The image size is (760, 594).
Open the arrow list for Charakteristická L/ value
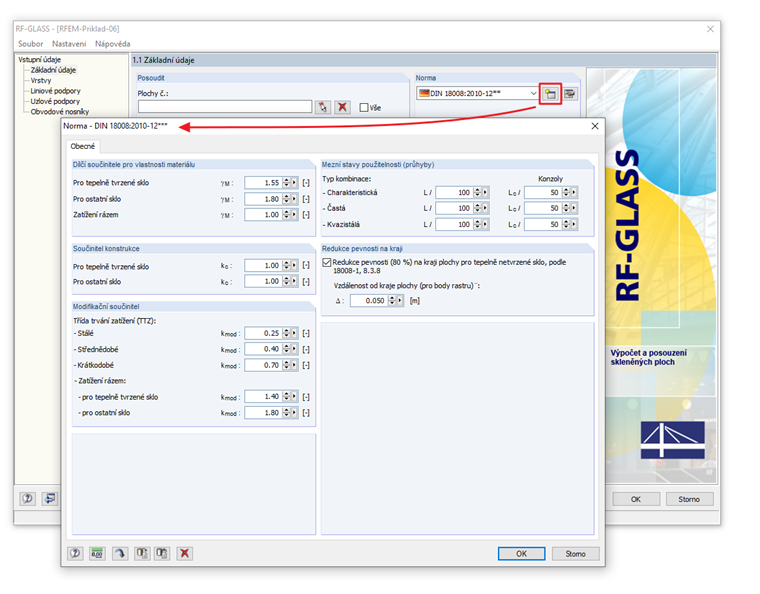pyautogui.click(x=485, y=192)
